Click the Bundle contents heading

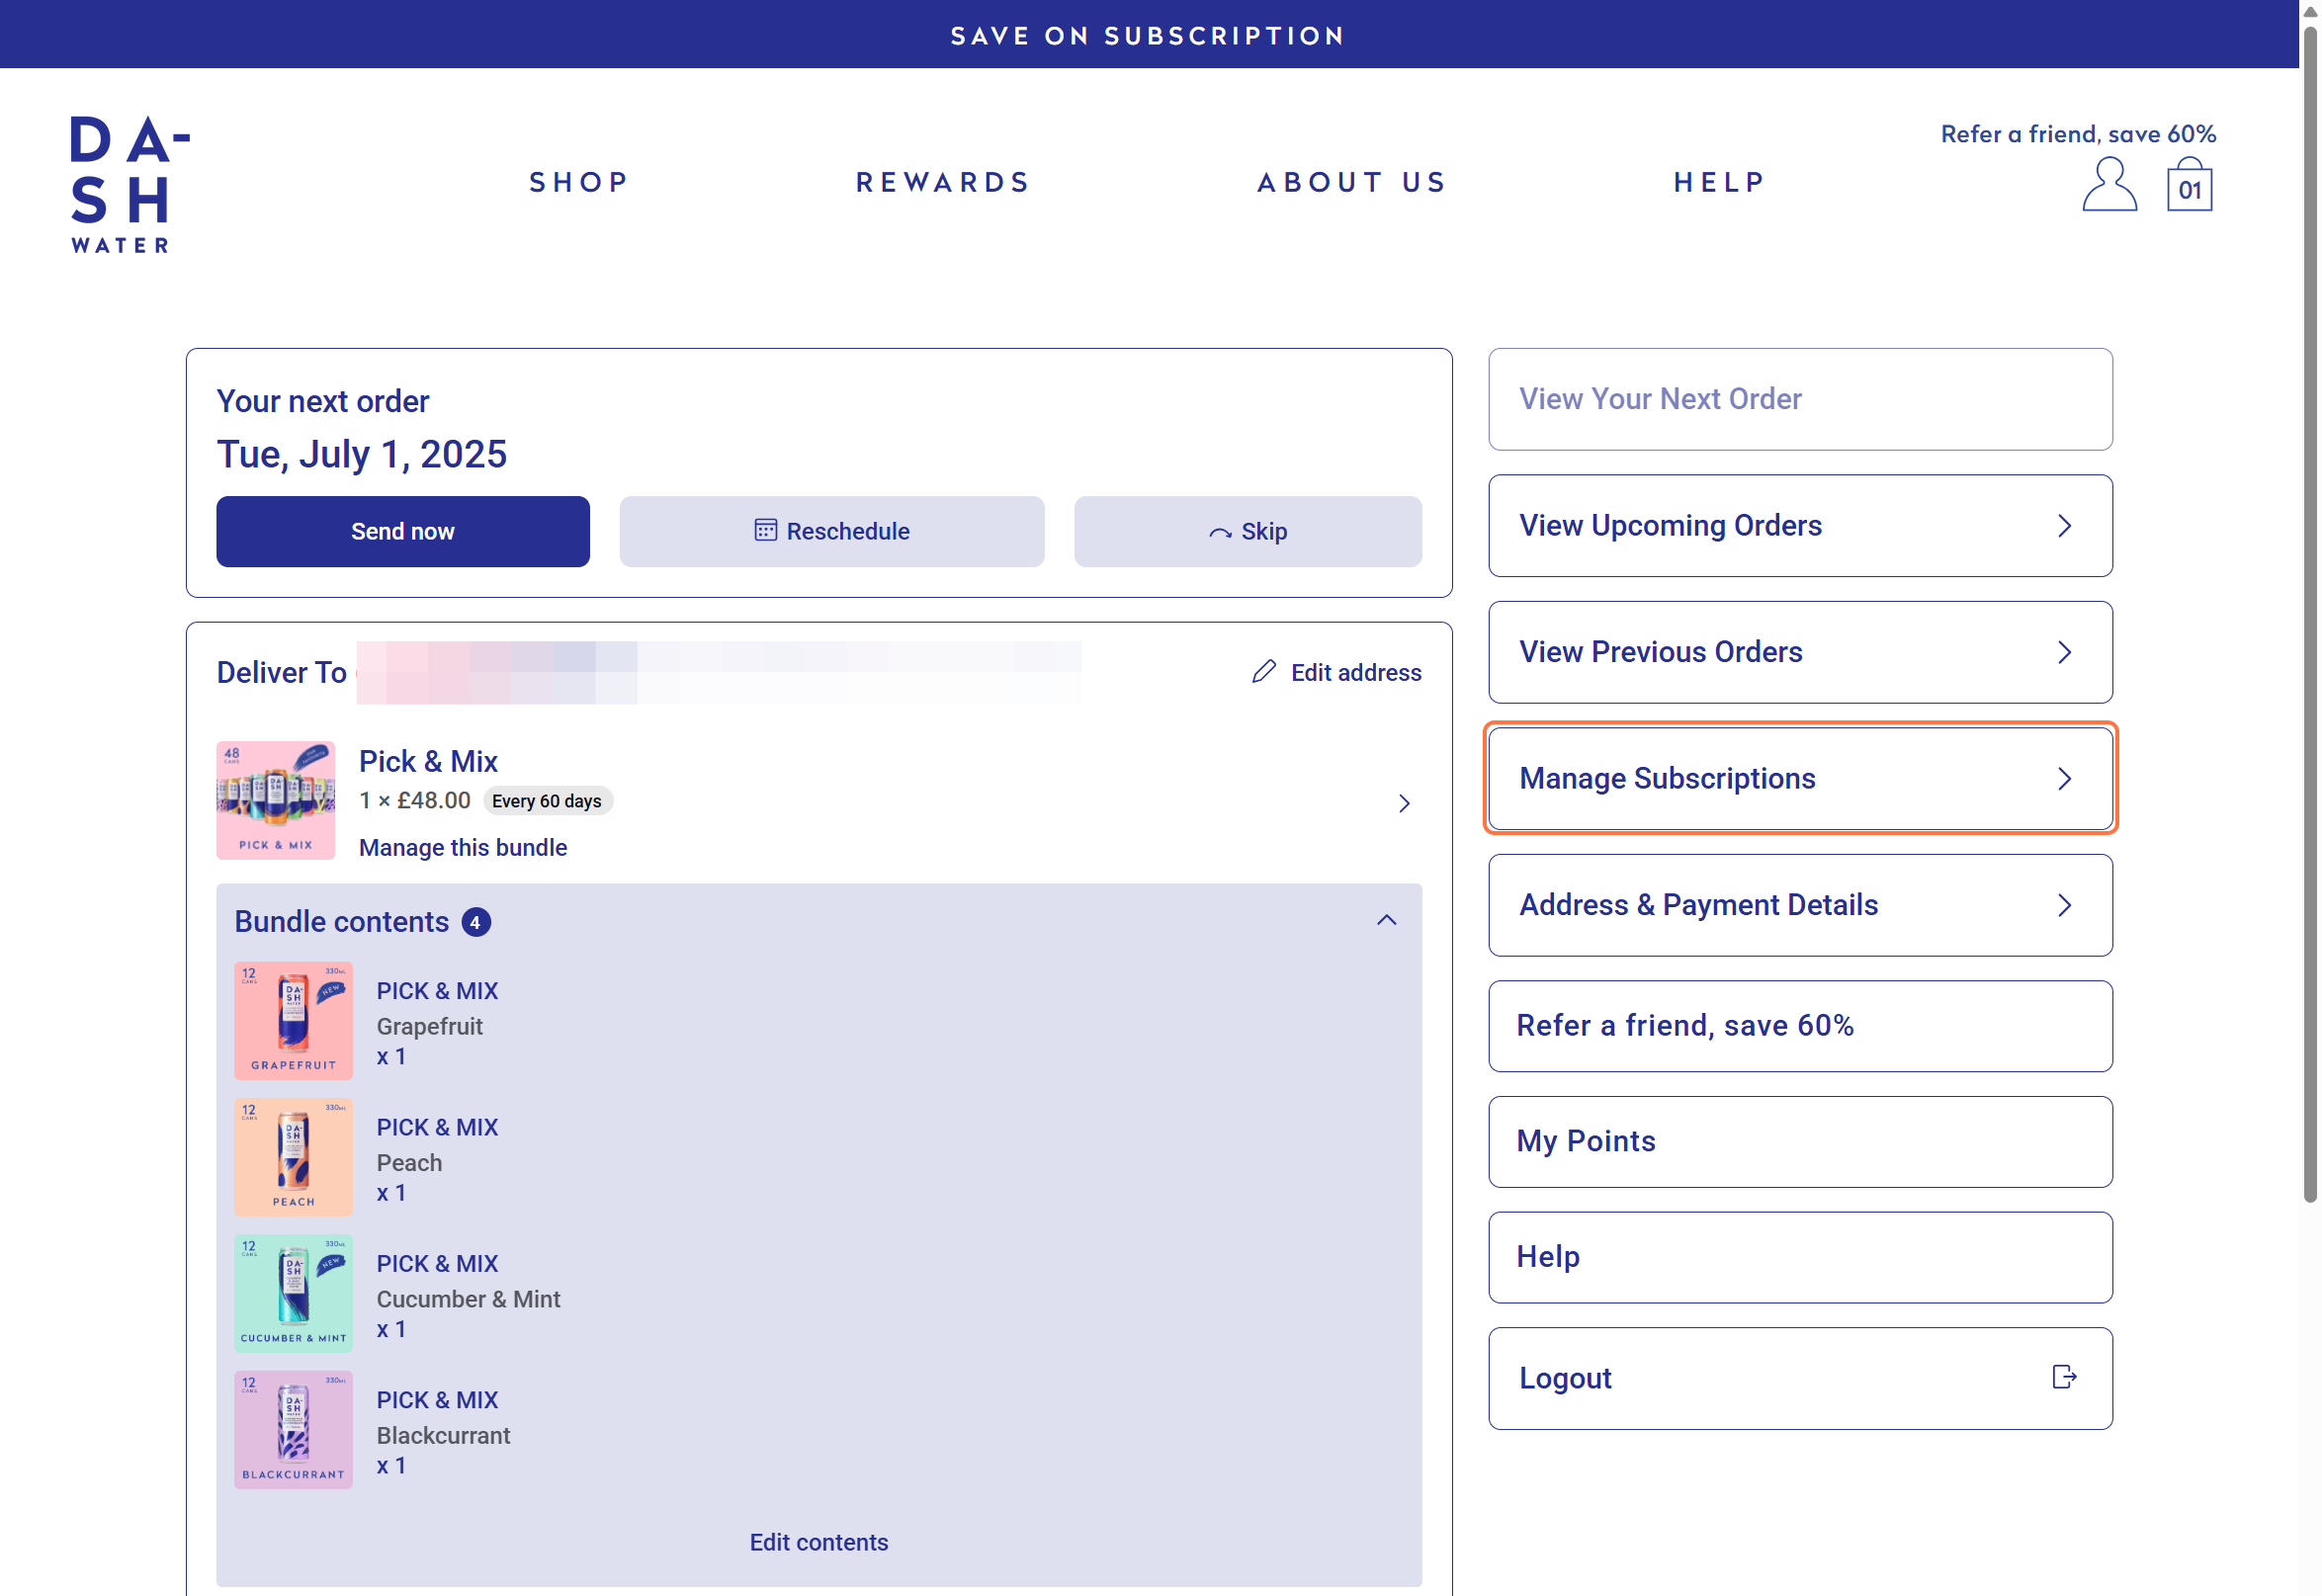pos(341,921)
